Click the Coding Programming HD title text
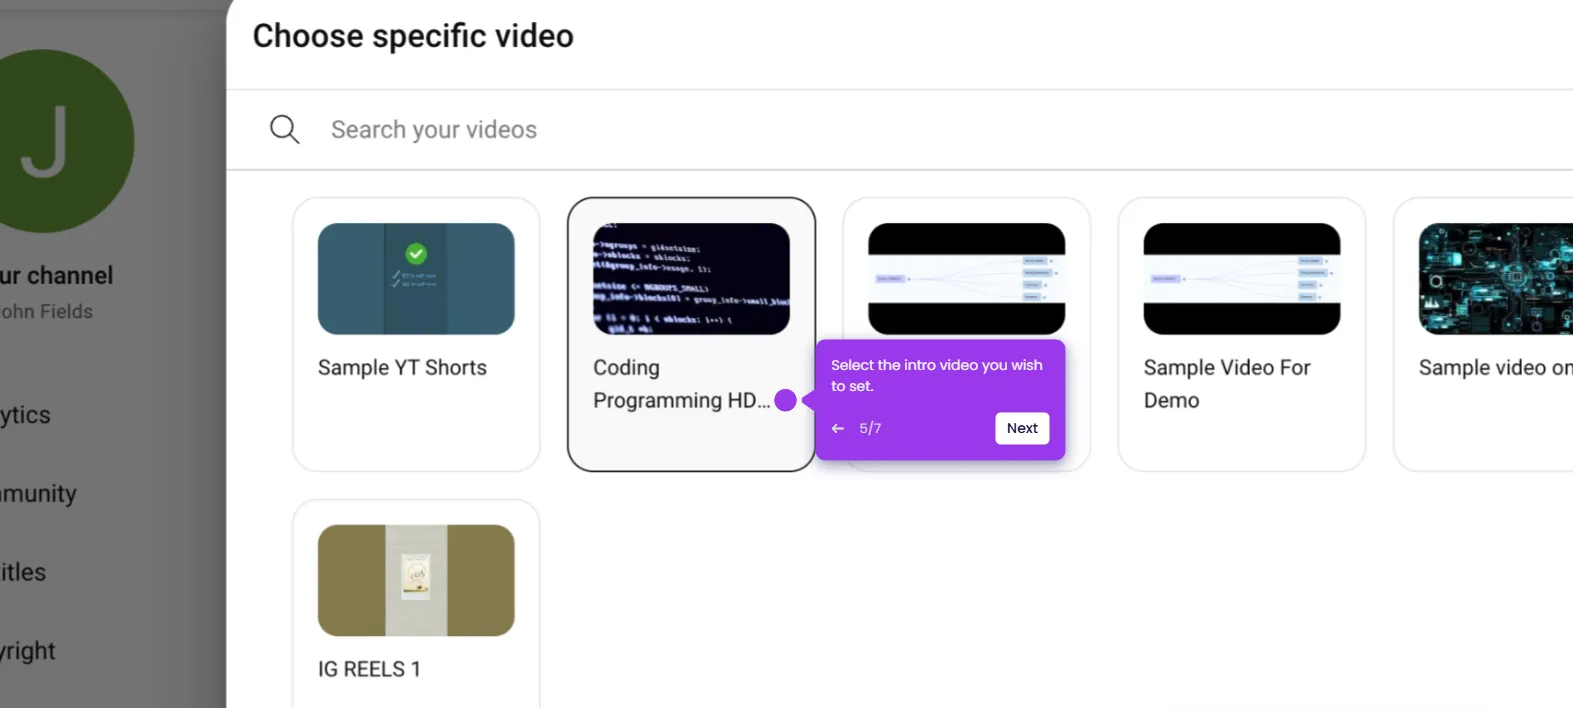 (681, 384)
